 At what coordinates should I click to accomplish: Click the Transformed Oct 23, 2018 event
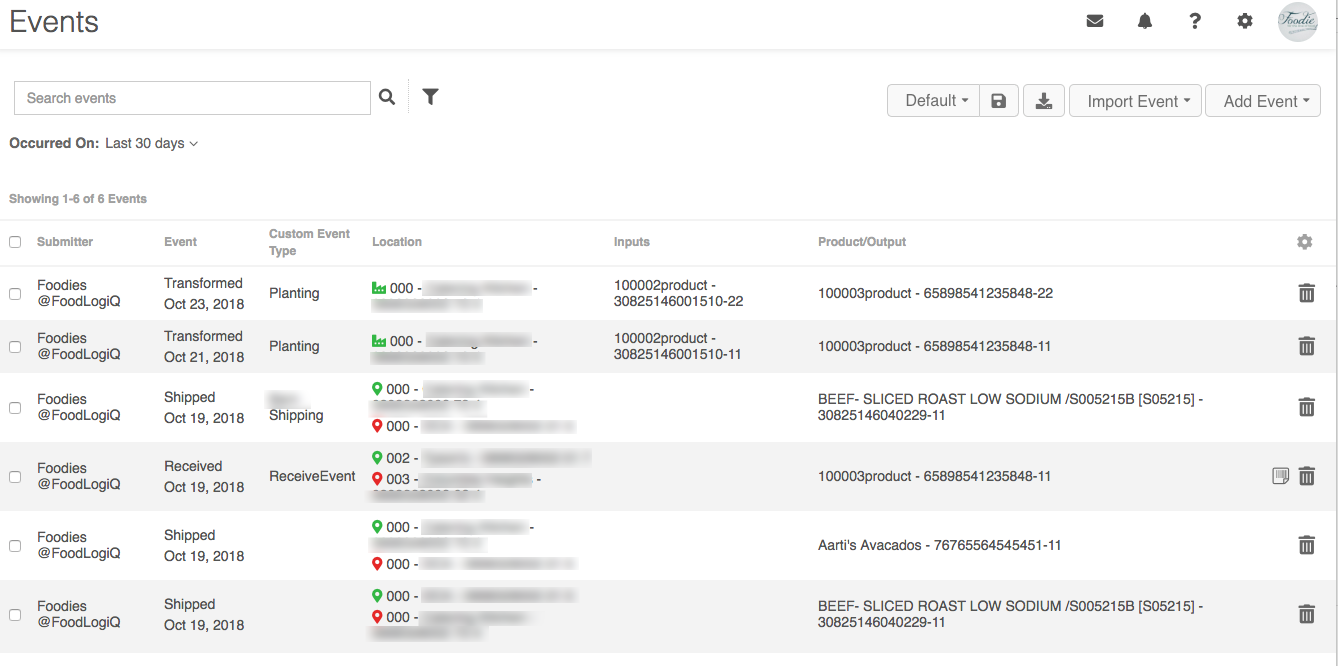(x=204, y=293)
